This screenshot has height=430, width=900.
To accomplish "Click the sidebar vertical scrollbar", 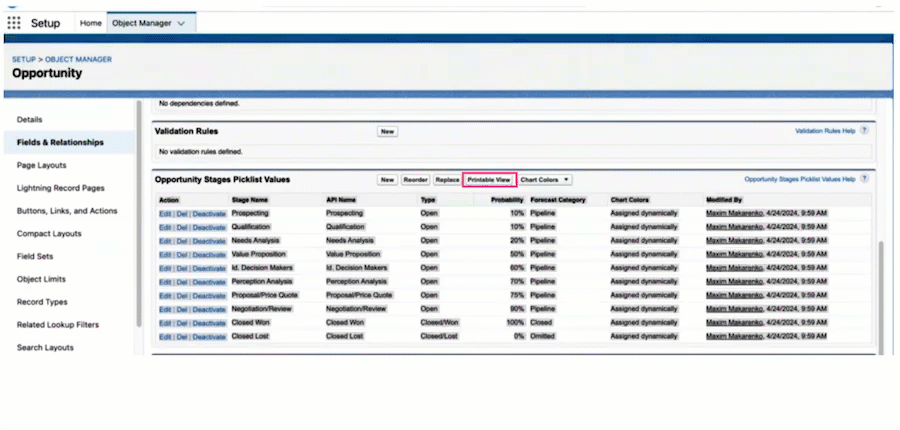I will pyautogui.click(x=138, y=212).
